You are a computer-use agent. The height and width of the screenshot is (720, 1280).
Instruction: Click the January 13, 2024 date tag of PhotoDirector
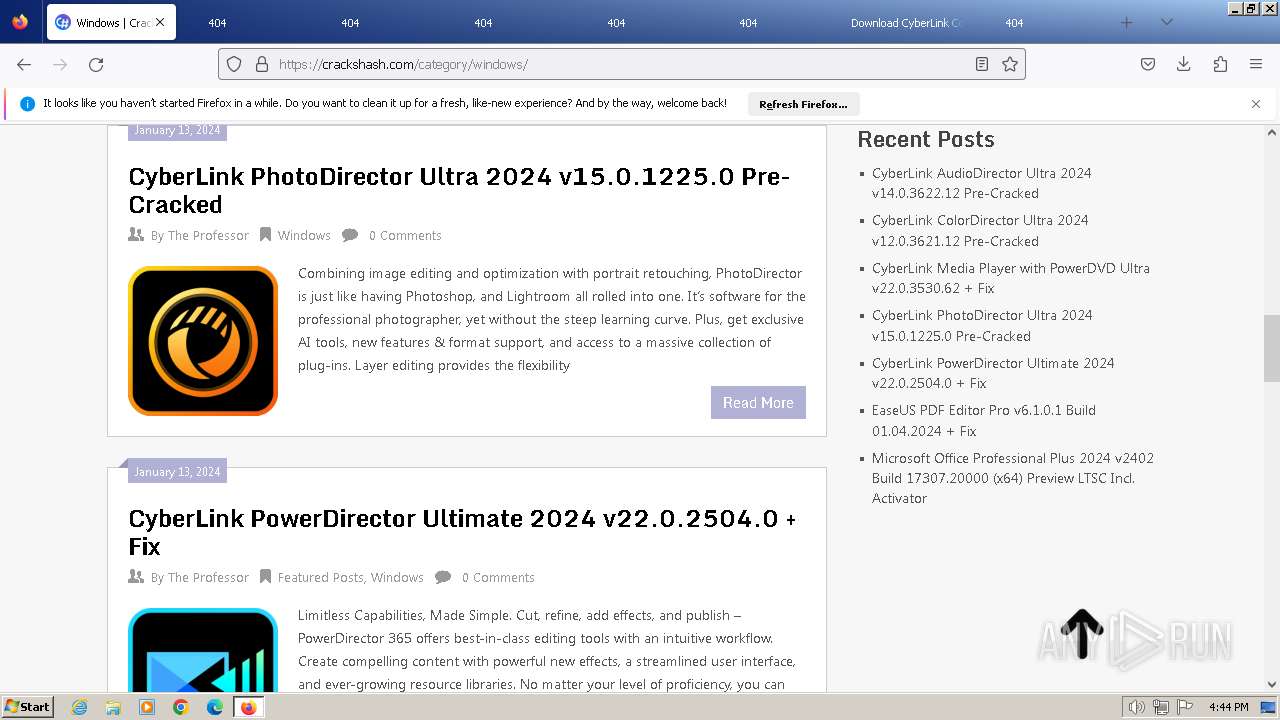tap(177, 130)
